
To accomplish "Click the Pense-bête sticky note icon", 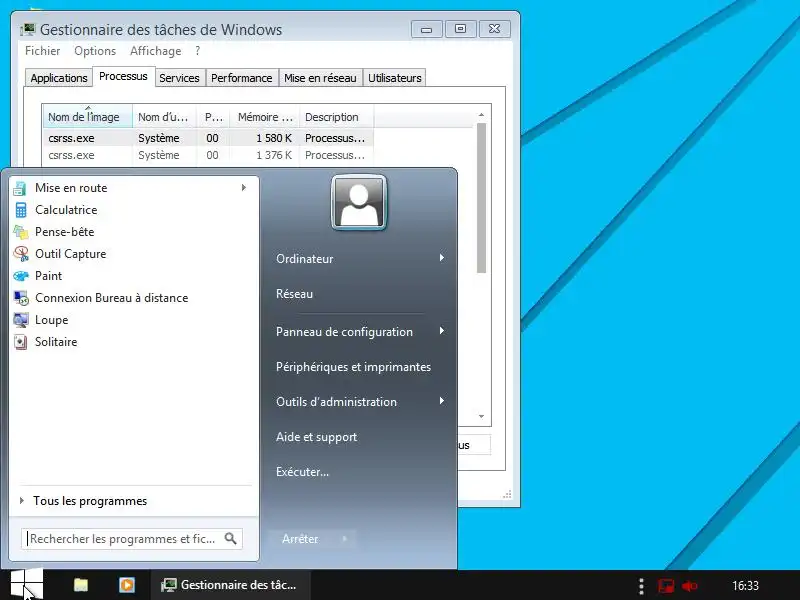I will pos(20,232).
